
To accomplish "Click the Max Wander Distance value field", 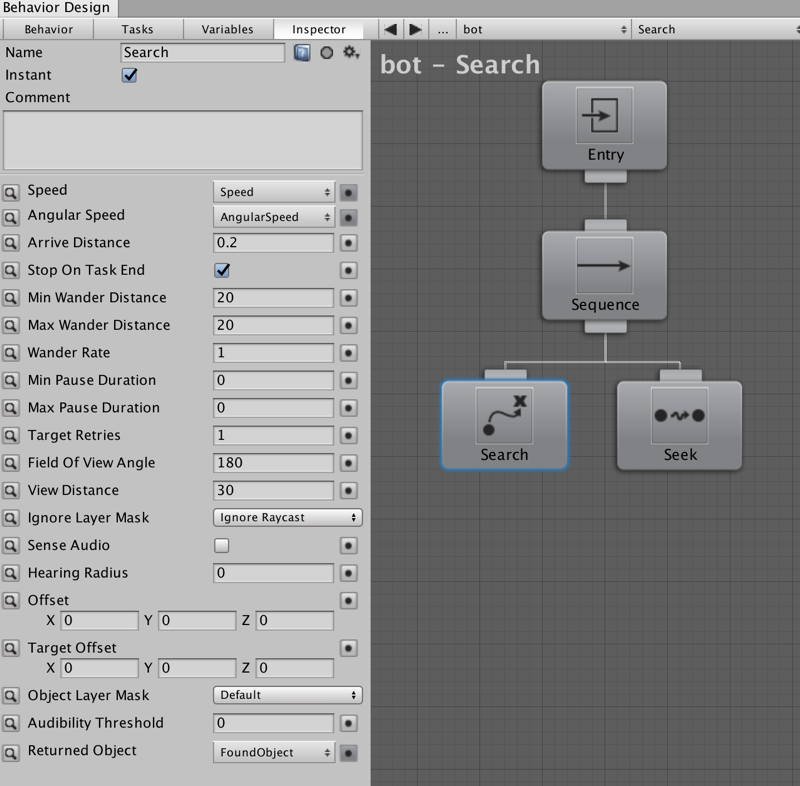I will pyautogui.click(x=273, y=325).
